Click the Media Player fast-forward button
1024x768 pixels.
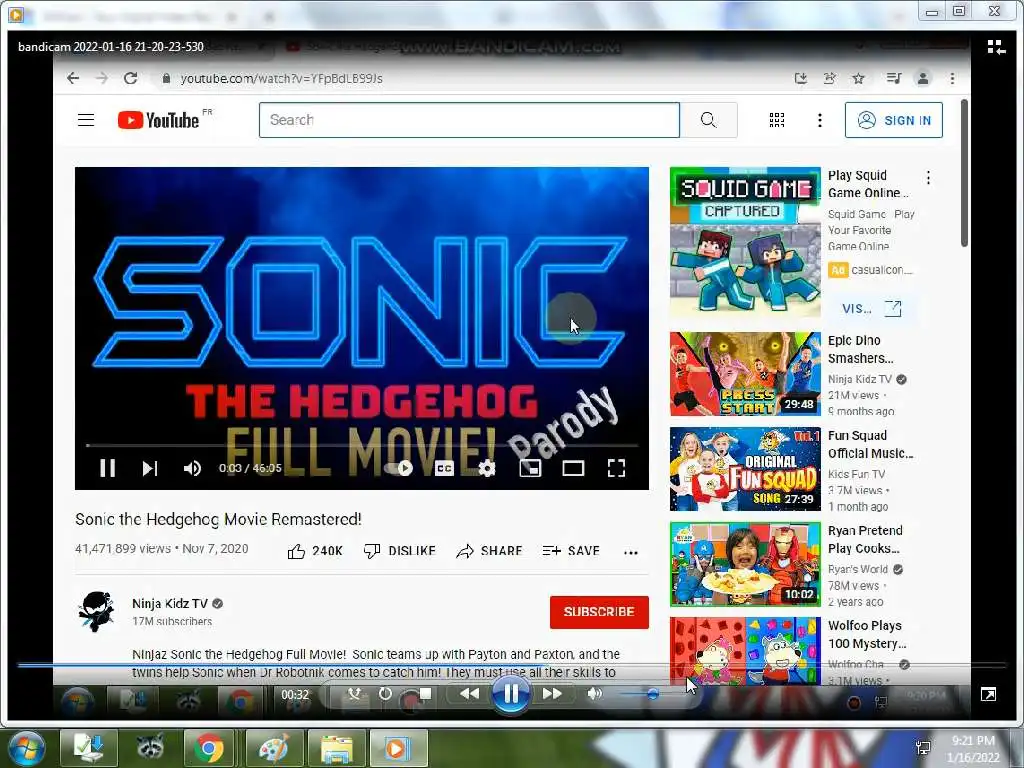point(552,694)
